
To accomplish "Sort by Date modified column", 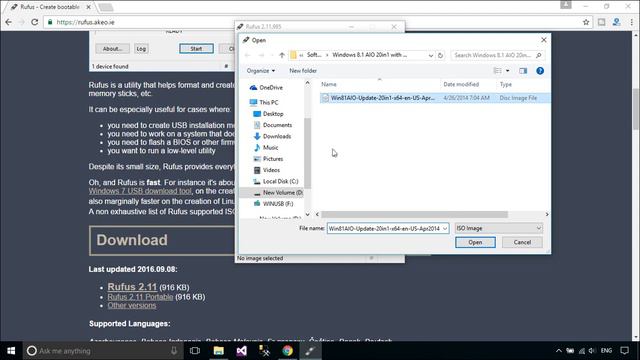I will pyautogui.click(x=461, y=84).
